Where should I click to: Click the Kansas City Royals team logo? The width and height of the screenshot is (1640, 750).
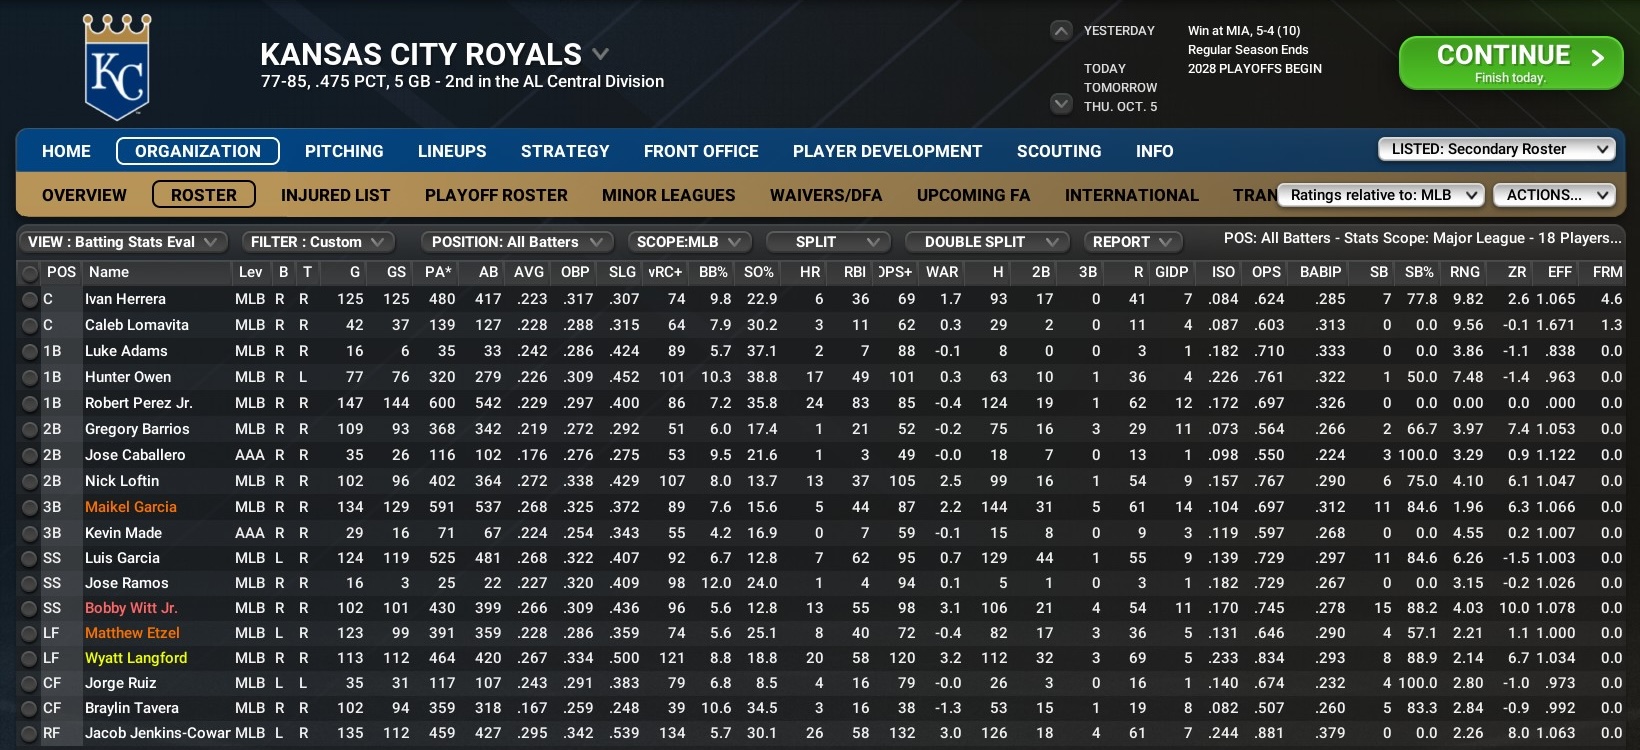click(x=117, y=67)
